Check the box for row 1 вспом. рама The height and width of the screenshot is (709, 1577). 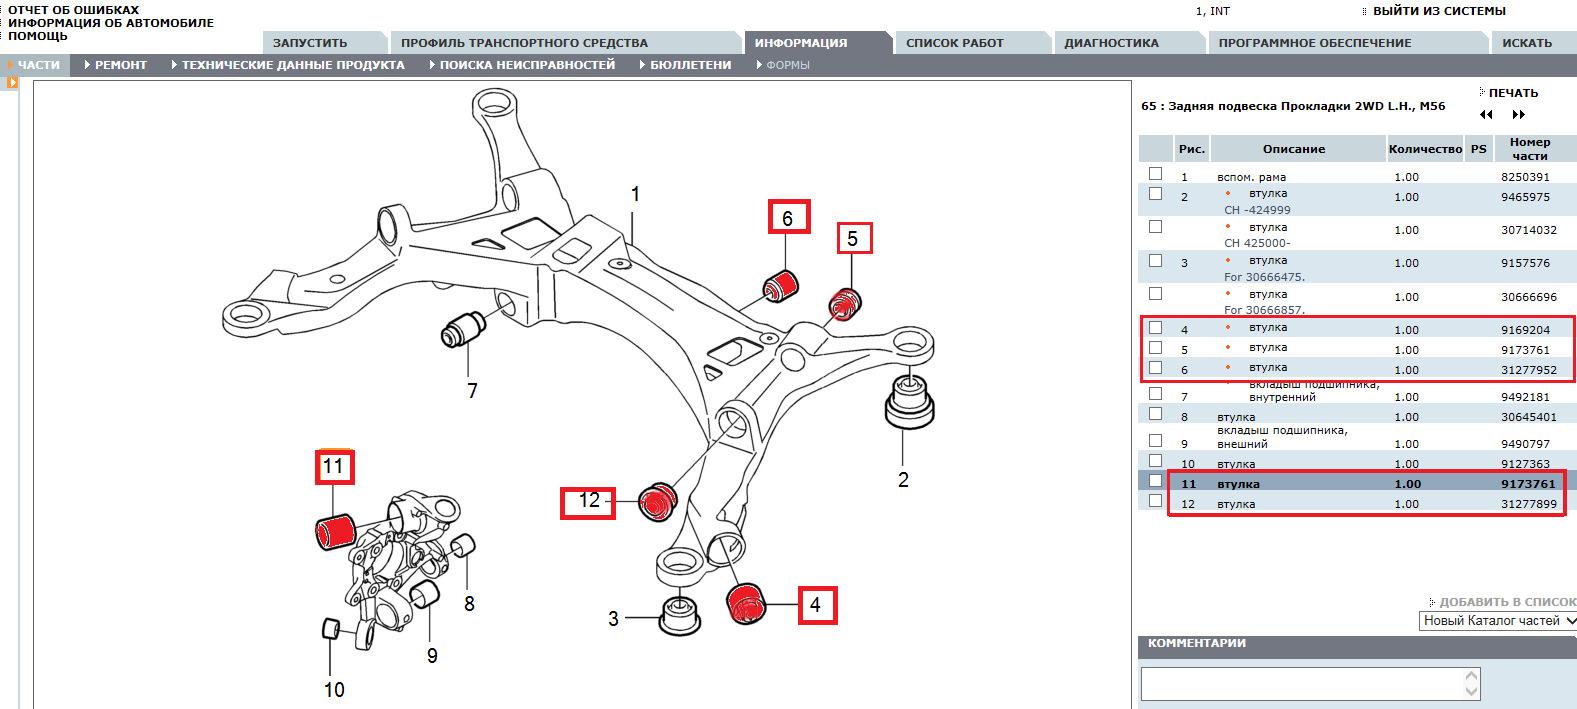click(x=1156, y=174)
